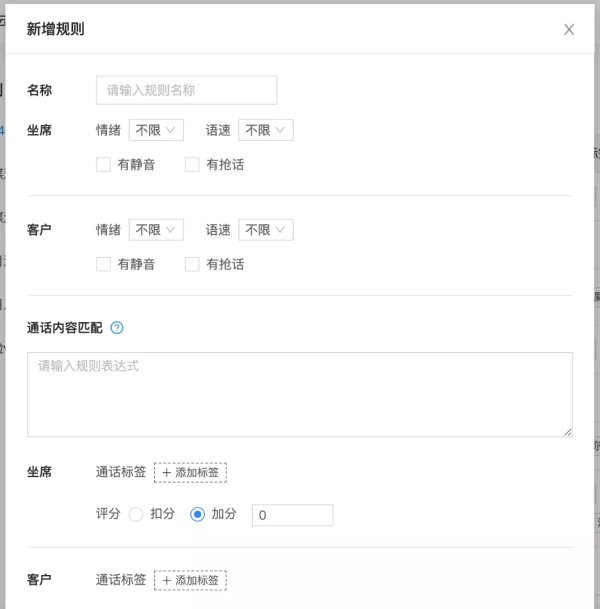This screenshot has width=600, height=609.
Task: Close the 新增规则 dialog
Action: coord(569,30)
